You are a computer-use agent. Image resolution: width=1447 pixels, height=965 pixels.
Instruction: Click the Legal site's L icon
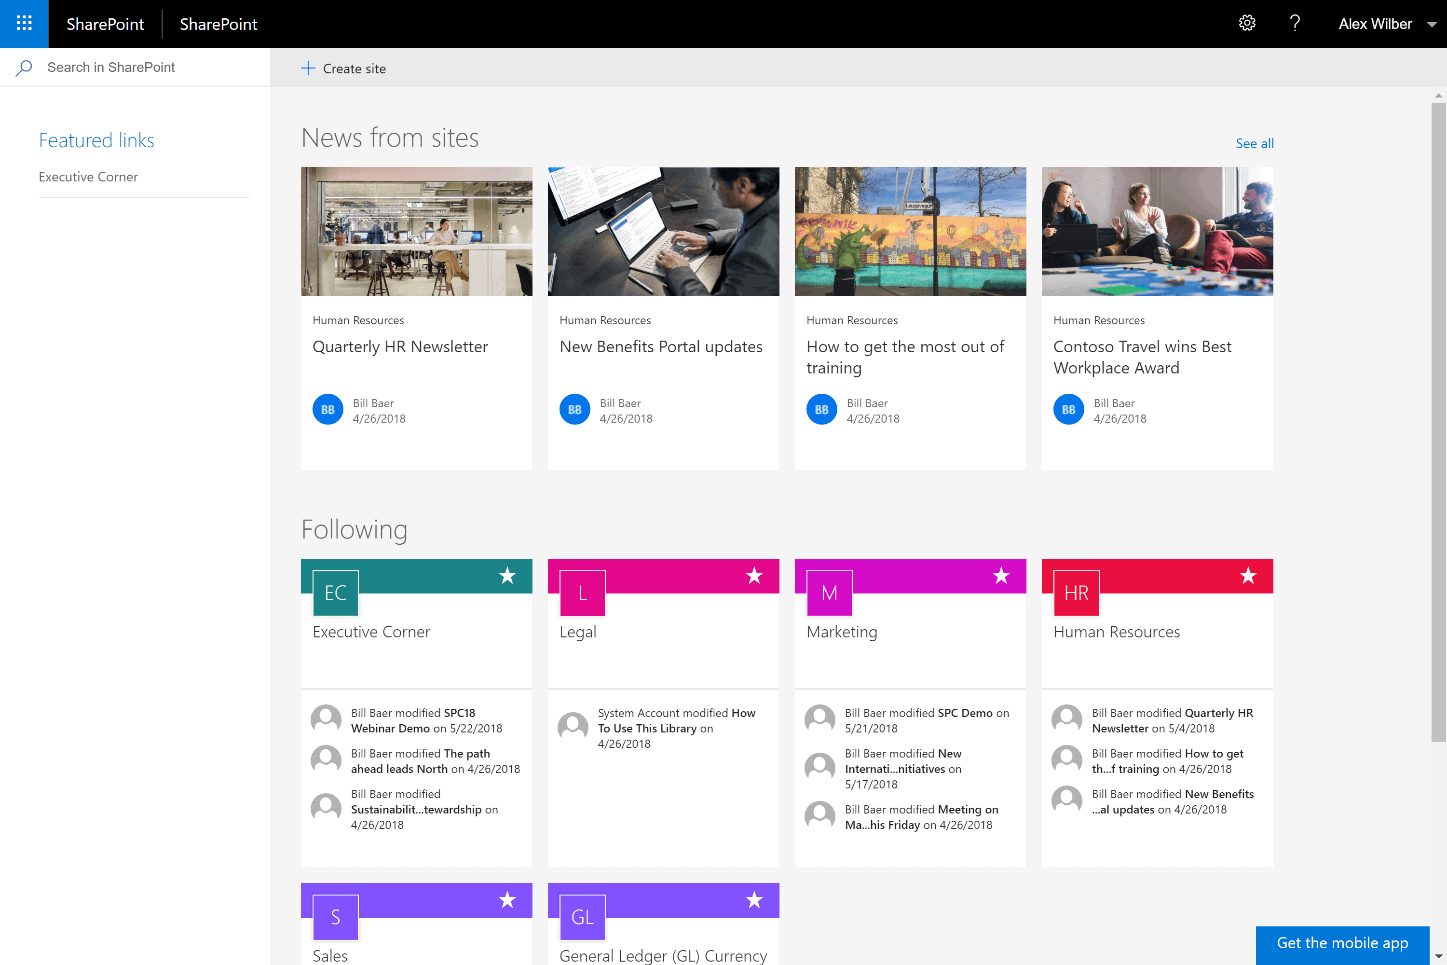581,592
